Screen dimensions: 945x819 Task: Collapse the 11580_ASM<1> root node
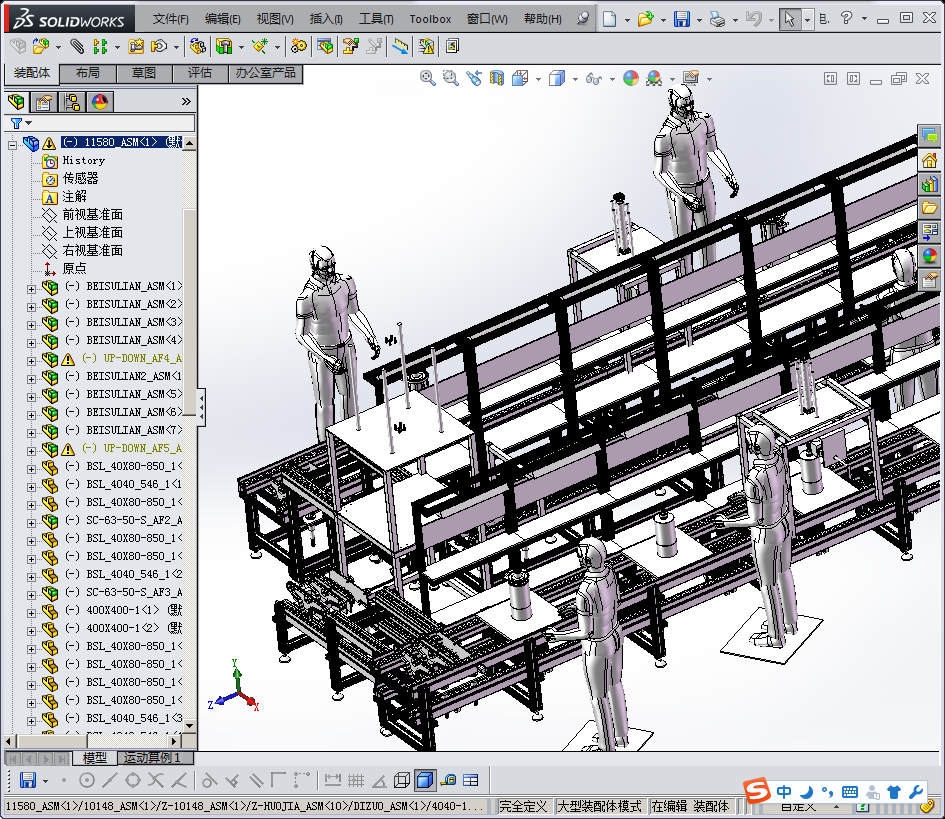point(12,144)
